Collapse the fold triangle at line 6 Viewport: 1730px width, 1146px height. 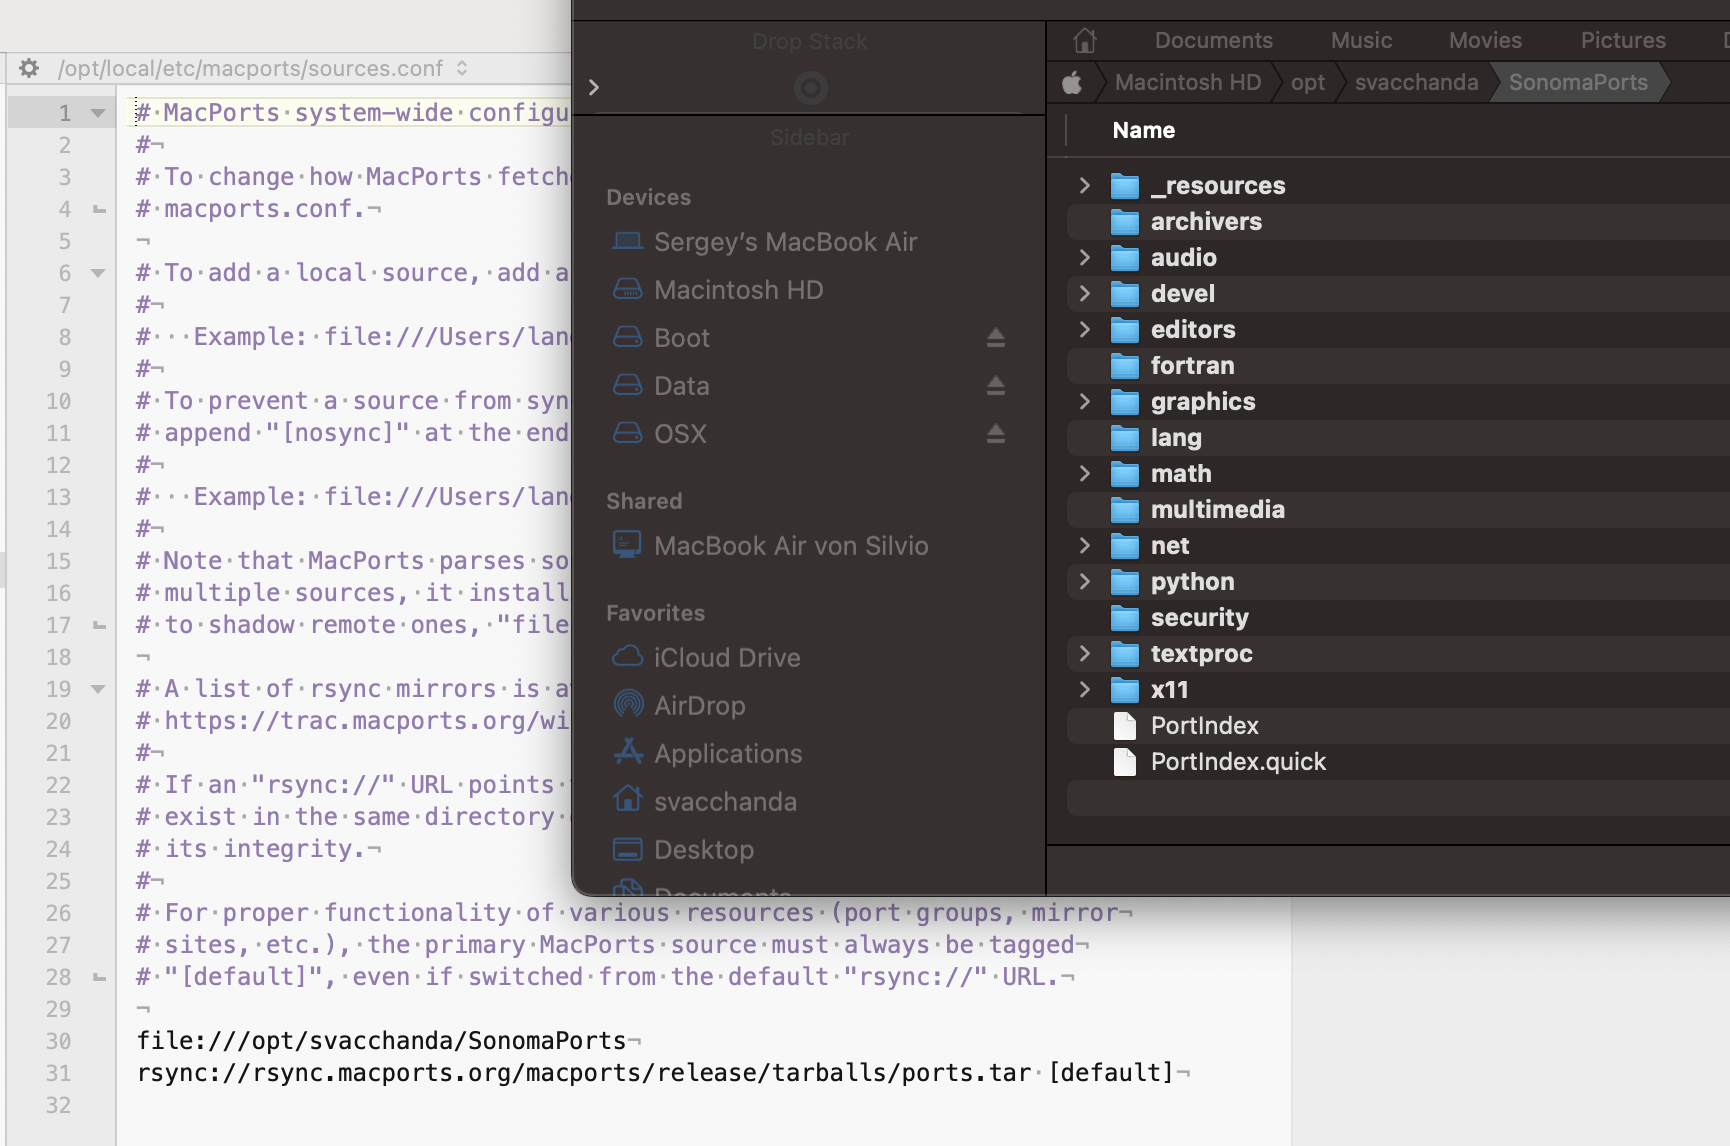click(97, 273)
